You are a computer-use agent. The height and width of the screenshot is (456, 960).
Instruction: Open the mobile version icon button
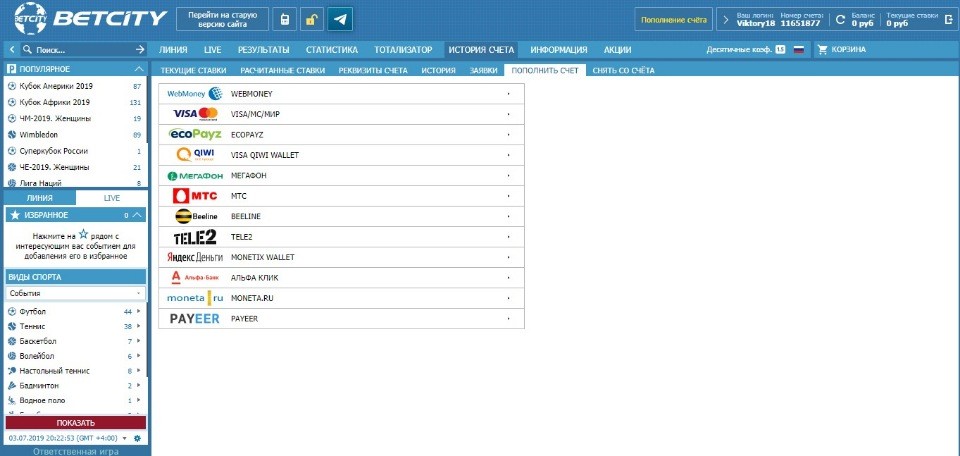click(284, 19)
